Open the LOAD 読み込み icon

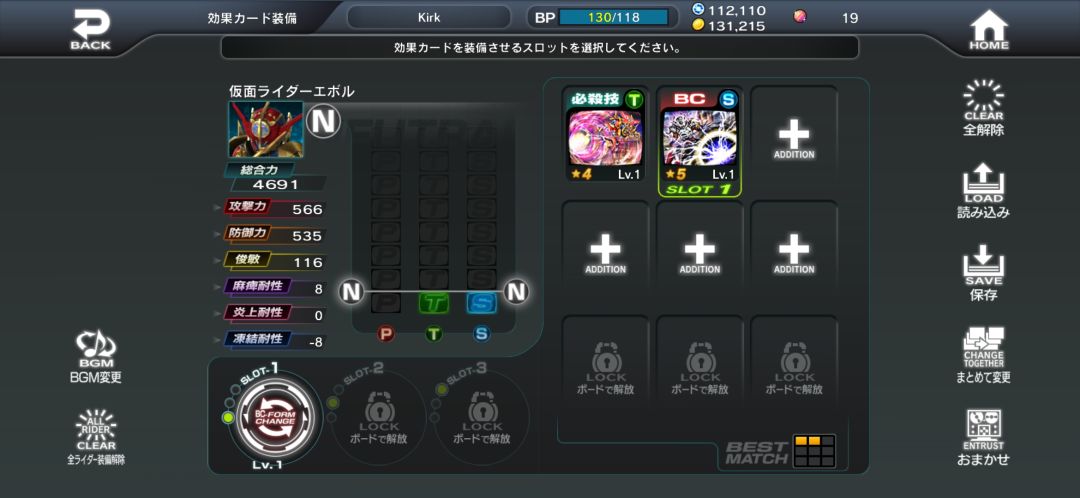[x=984, y=191]
